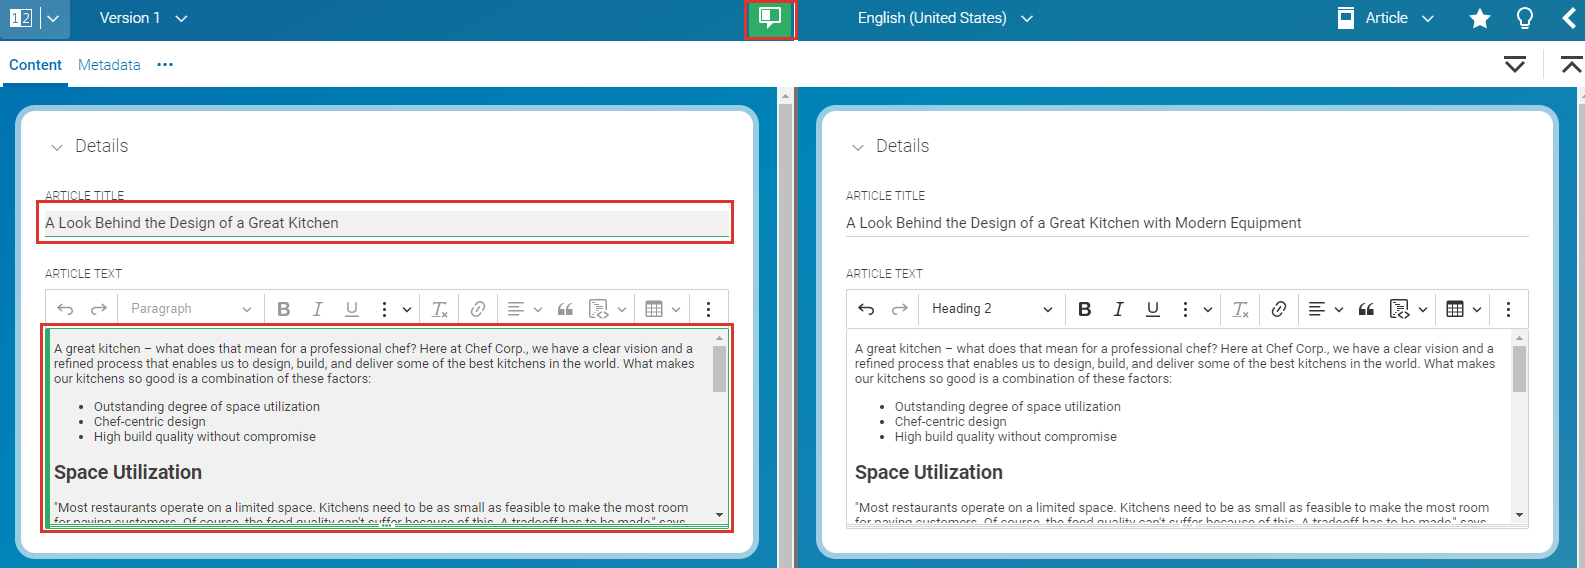Insert a link in right editor toolbar
The image size is (1585, 568).
tap(1278, 309)
